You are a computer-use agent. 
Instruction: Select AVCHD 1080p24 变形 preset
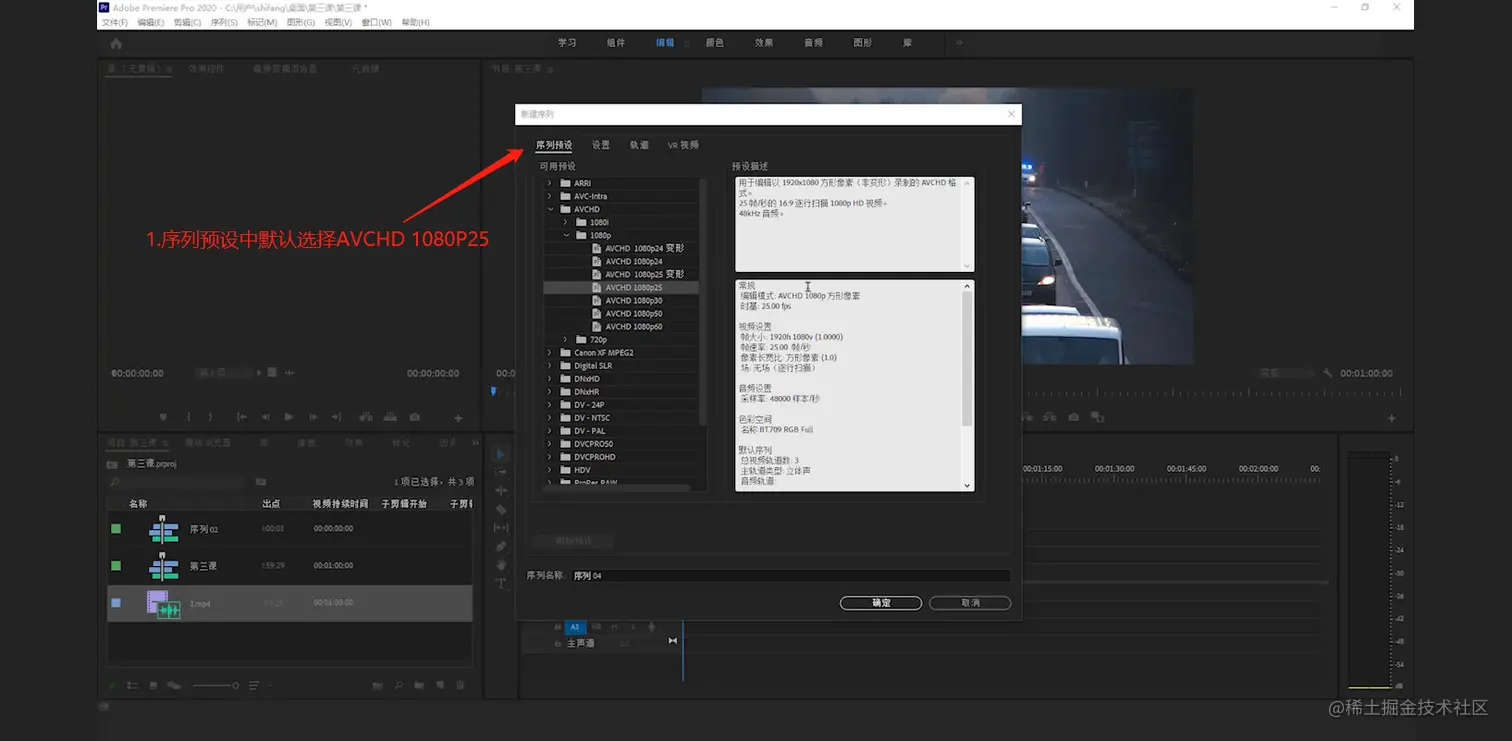tap(645, 248)
